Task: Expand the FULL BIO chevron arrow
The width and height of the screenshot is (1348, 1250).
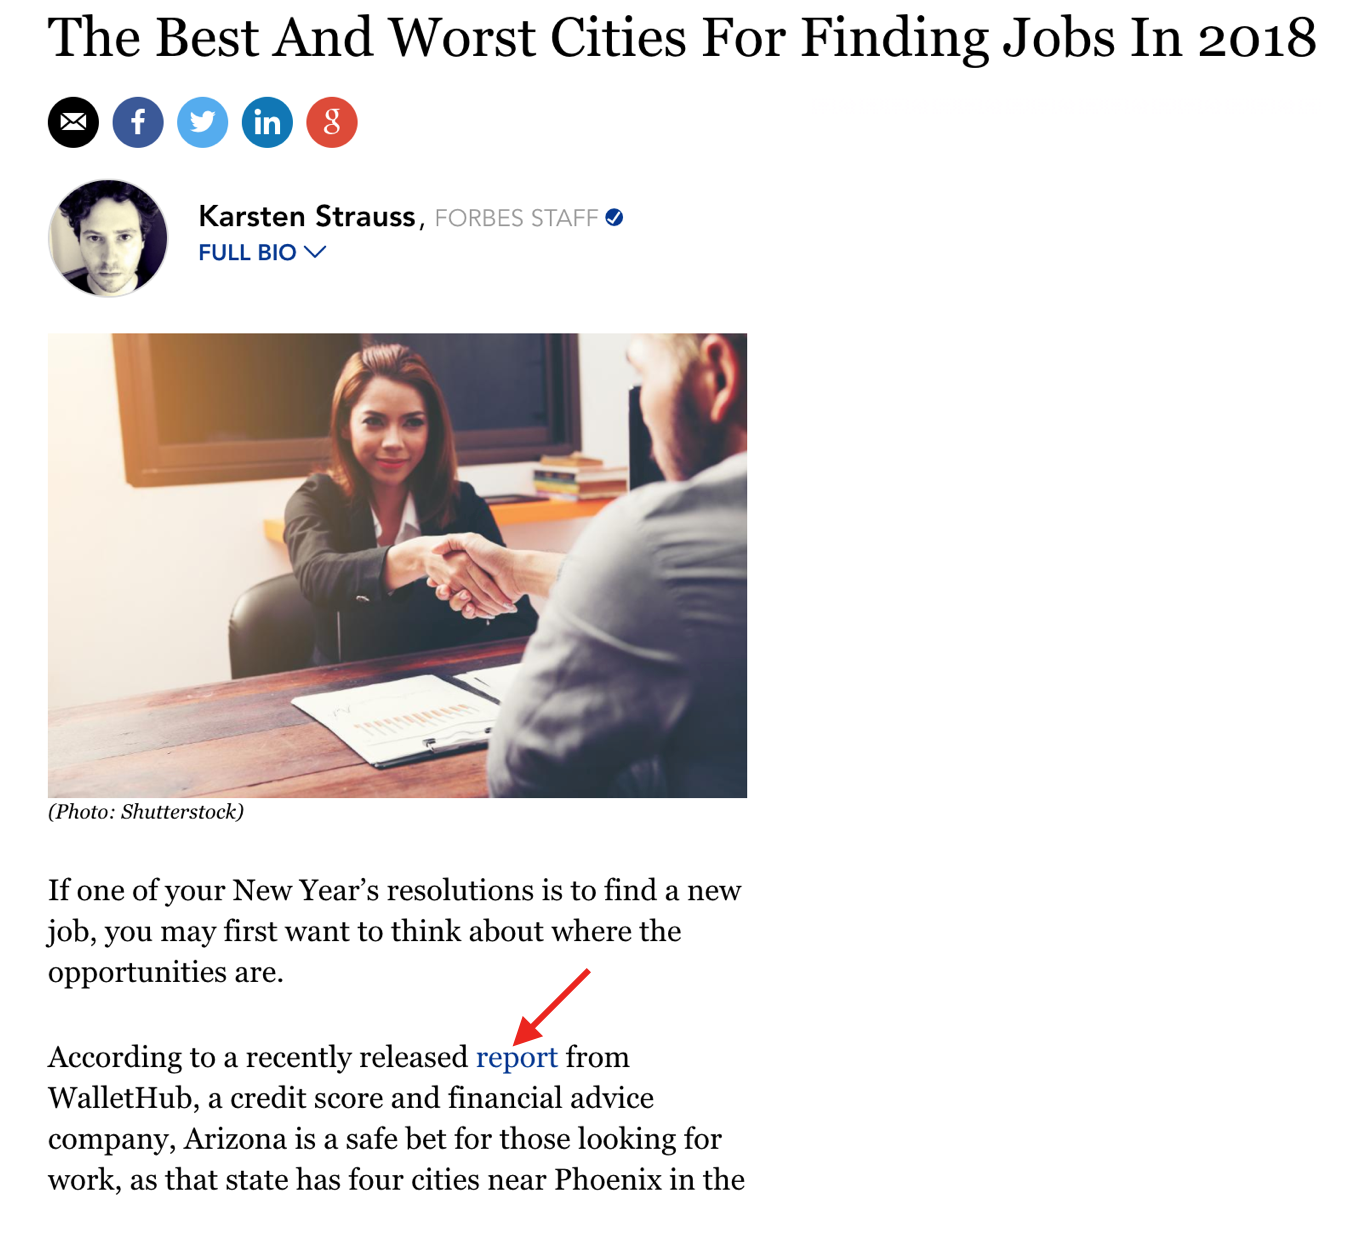Action: click(x=315, y=252)
